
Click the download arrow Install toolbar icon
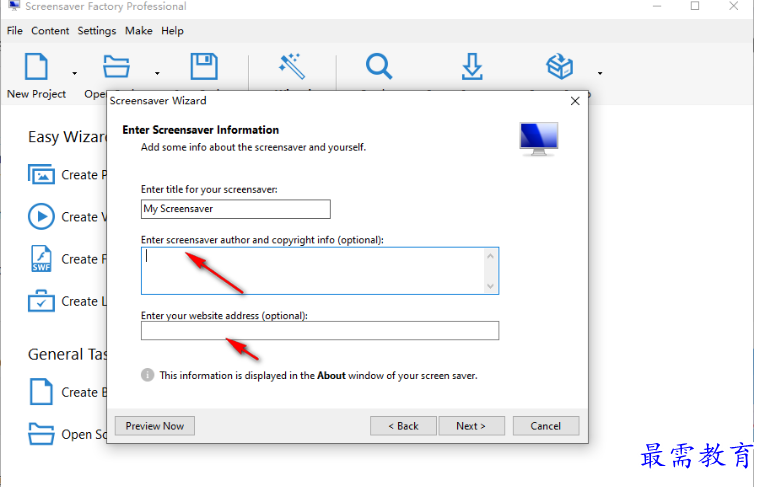[x=472, y=67]
